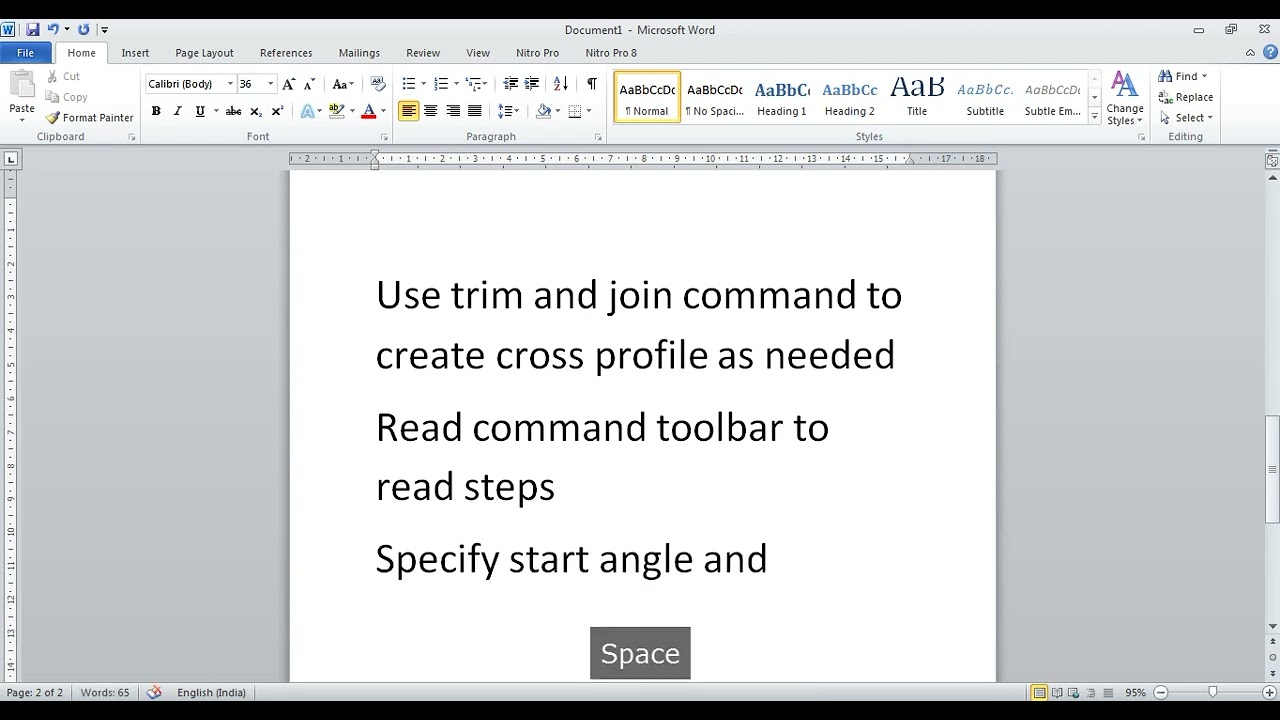The width and height of the screenshot is (1280, 720).
Task: Open the font size dropdown showing 36
Action: tap(270, 84)
